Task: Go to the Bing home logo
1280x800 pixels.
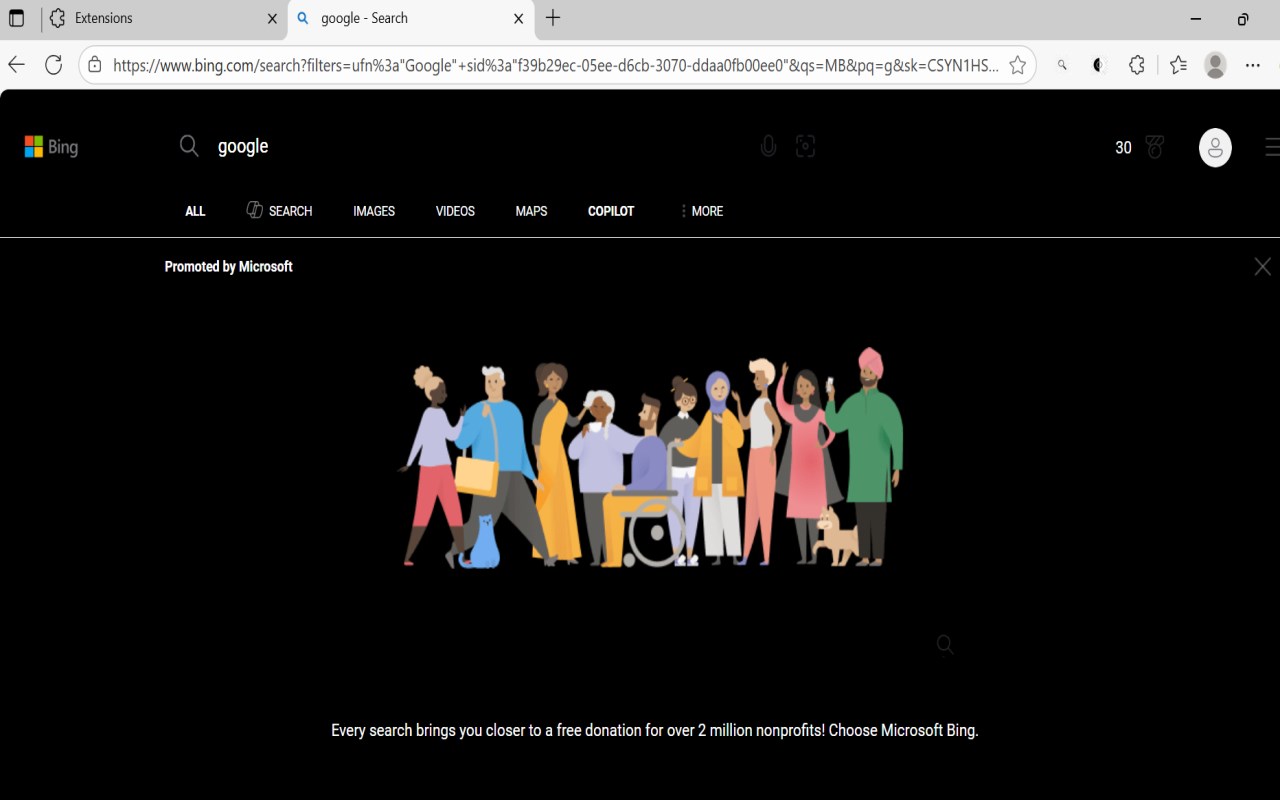Action: pyautogui.click(x=51, y=147)
